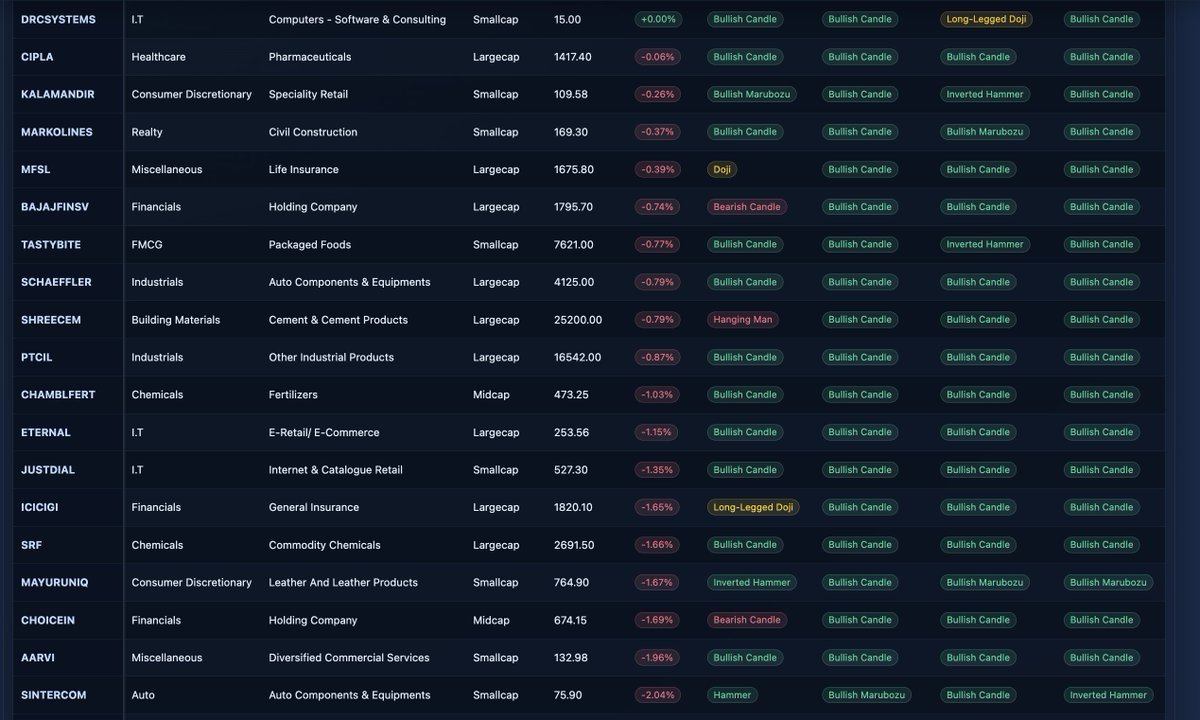
Task: Open the DRCSYSTEMS stock symbol
Action: (58, 19)
